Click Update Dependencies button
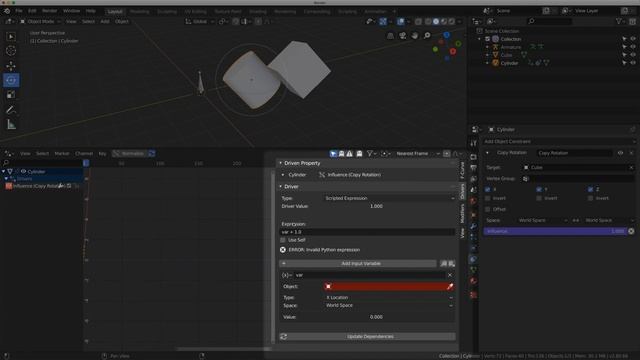 (x=367, y=337)
